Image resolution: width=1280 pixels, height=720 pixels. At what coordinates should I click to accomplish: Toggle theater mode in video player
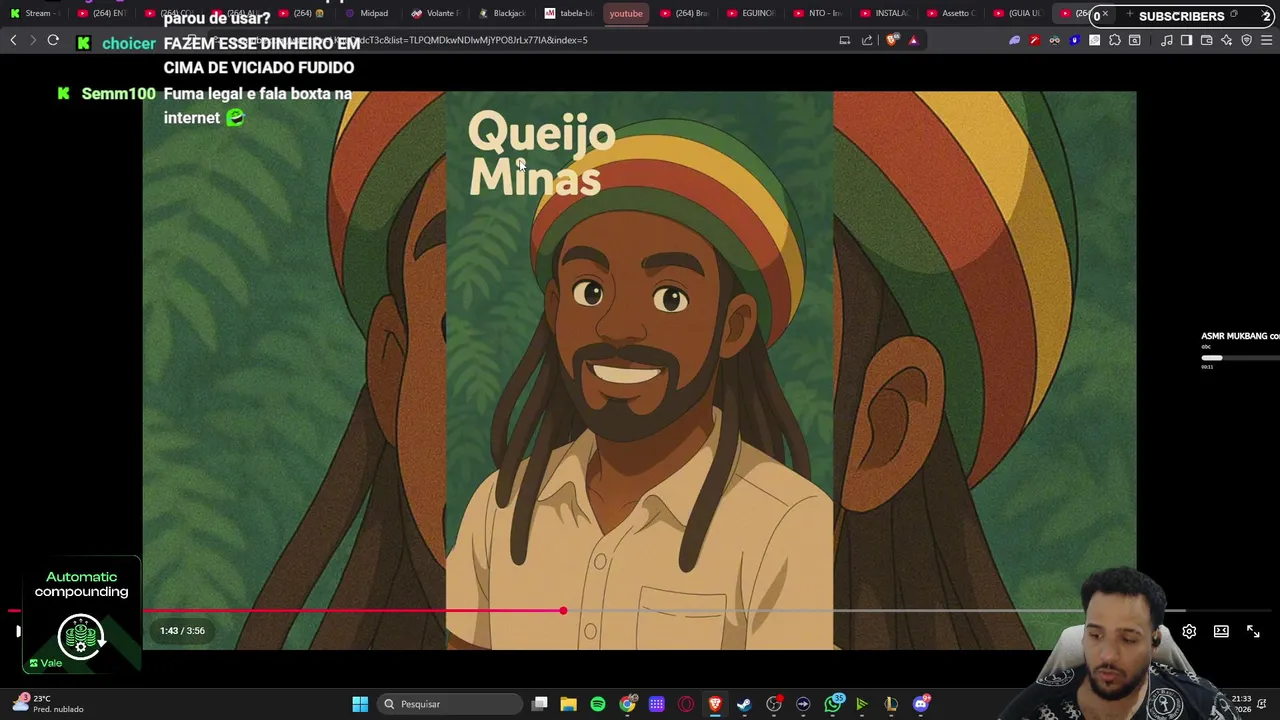click(x=1221, y=631)
